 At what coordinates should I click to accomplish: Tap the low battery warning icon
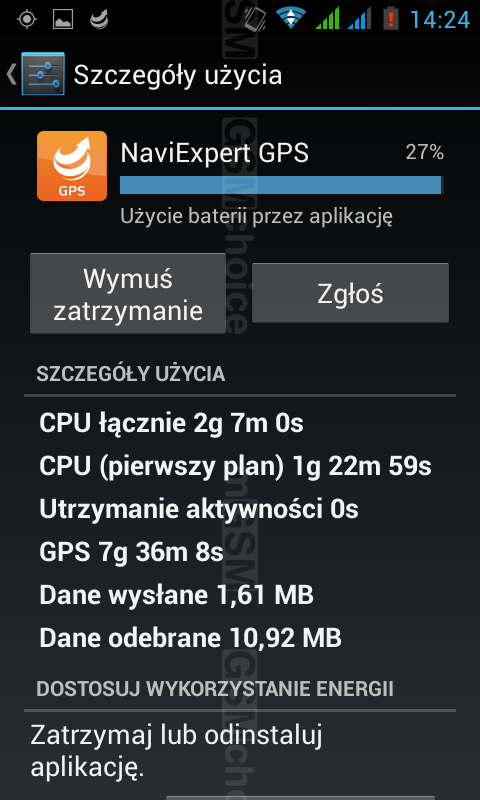[x=391, y=18]
